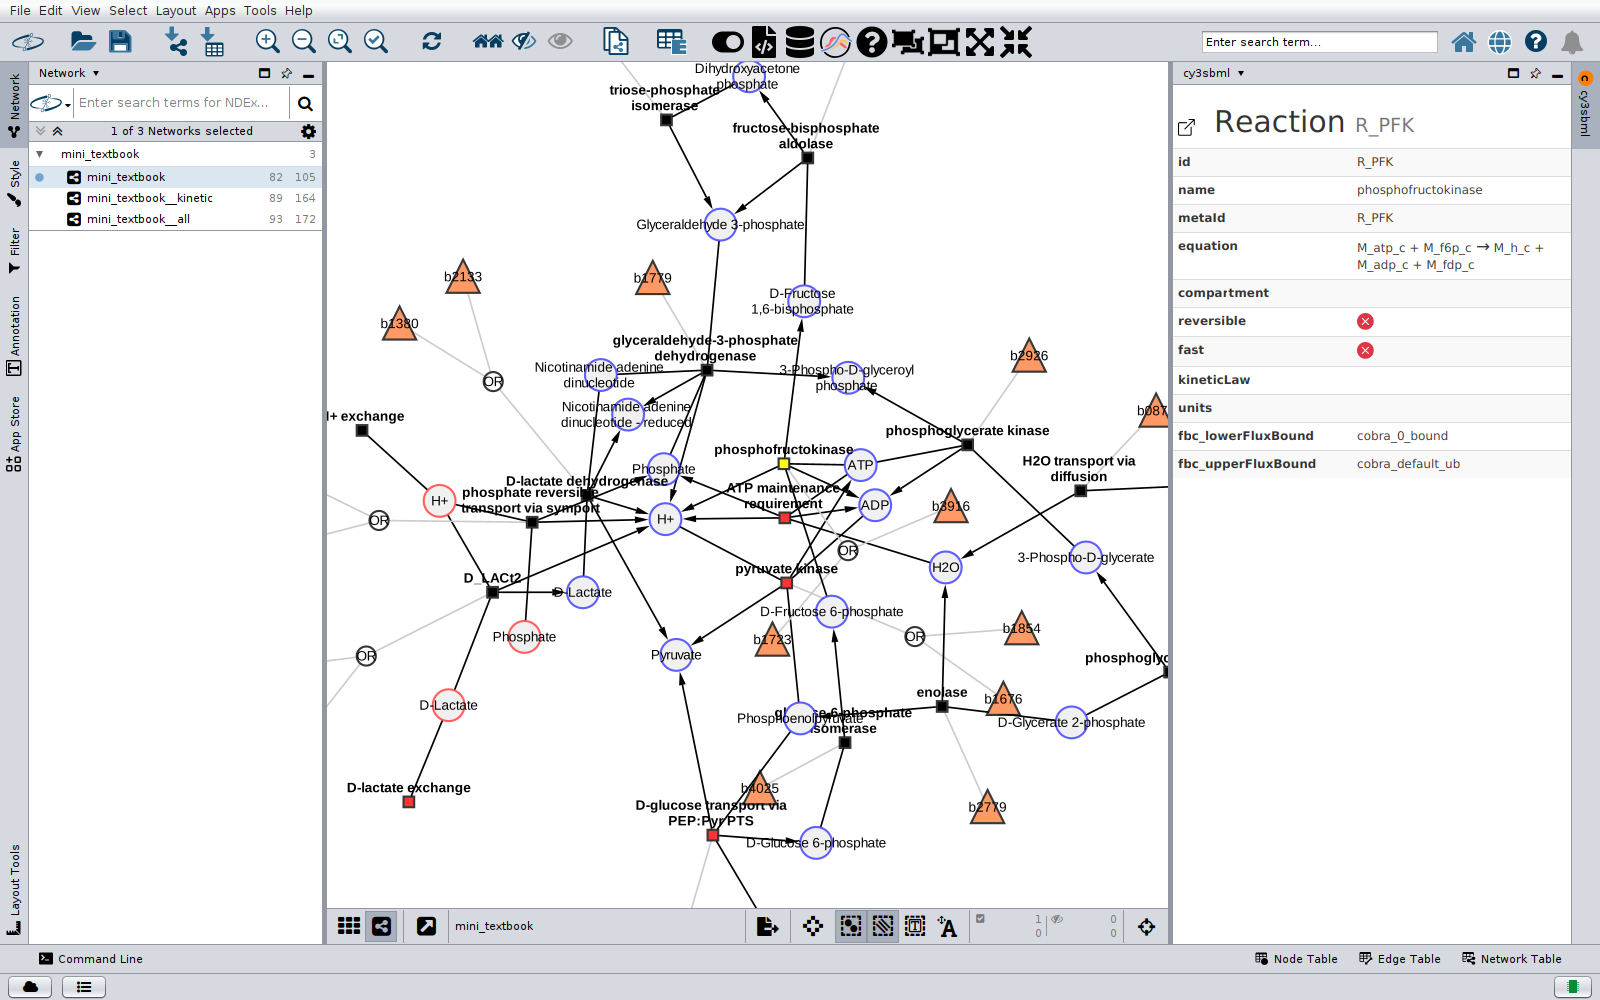1600x1000 pixels.
Task: Click the cy3sbml code file icon
Action: click(763, 41)
